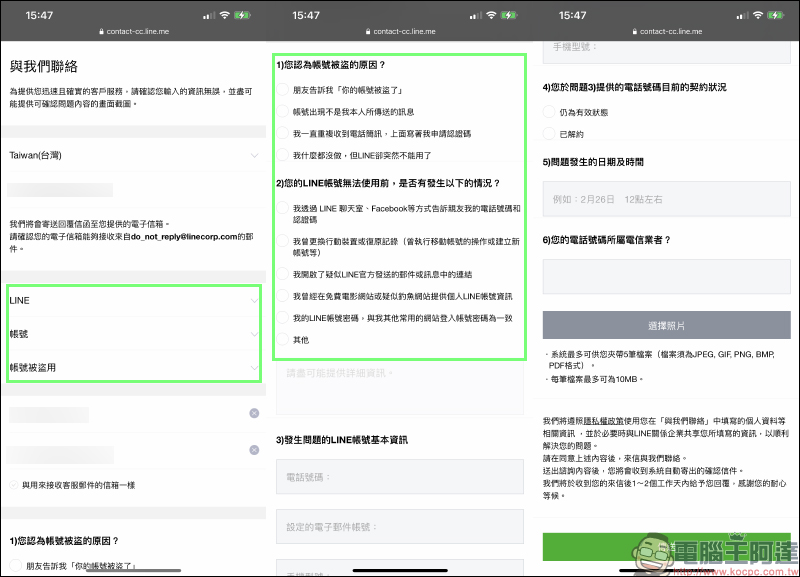800x577 pixels.
Task: Click the 電話號碼 input field
Action: (x=400, y=477)
